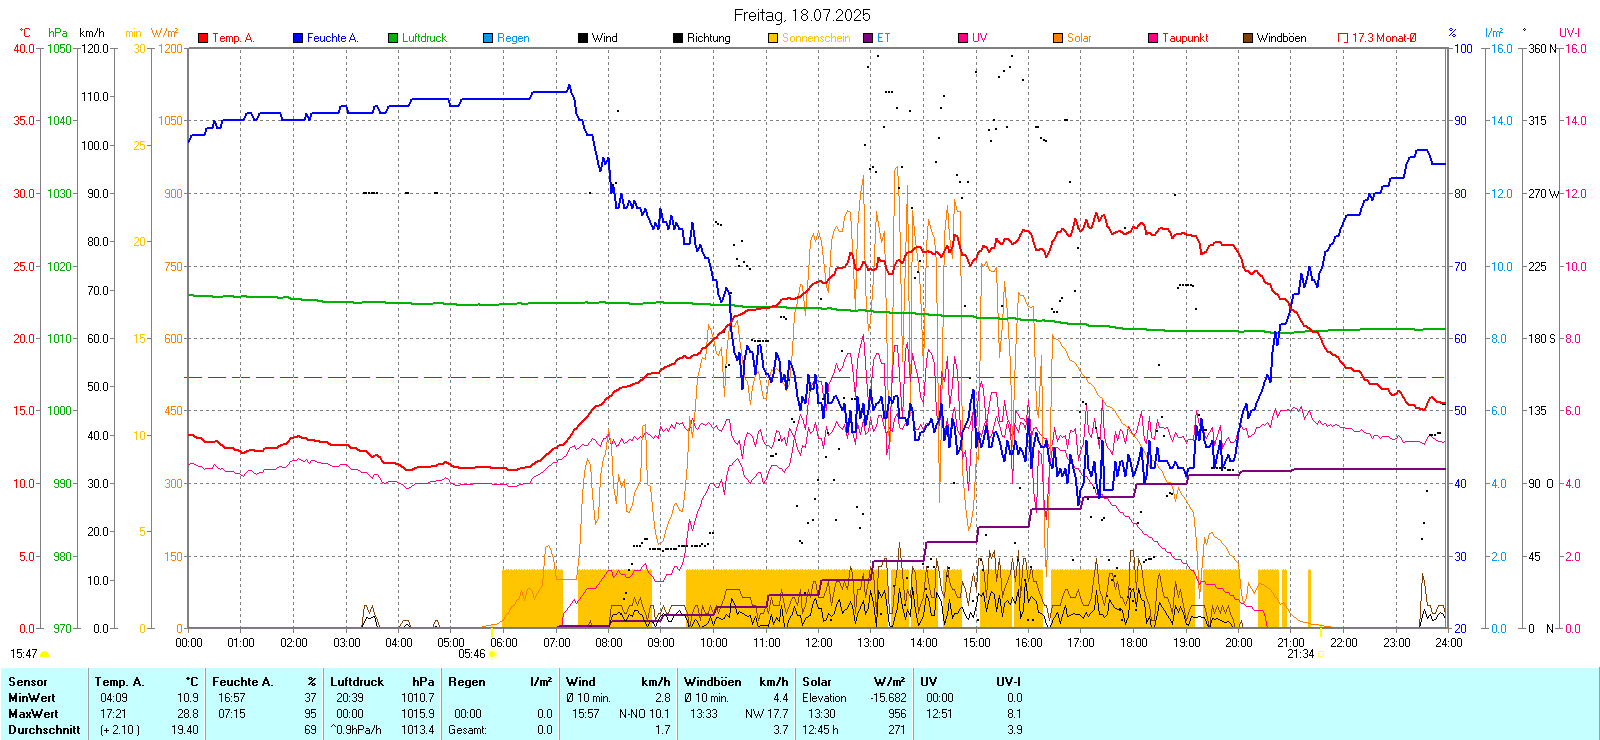
Task: Click the red Temp. A. legend square
Action: point(203,38)
